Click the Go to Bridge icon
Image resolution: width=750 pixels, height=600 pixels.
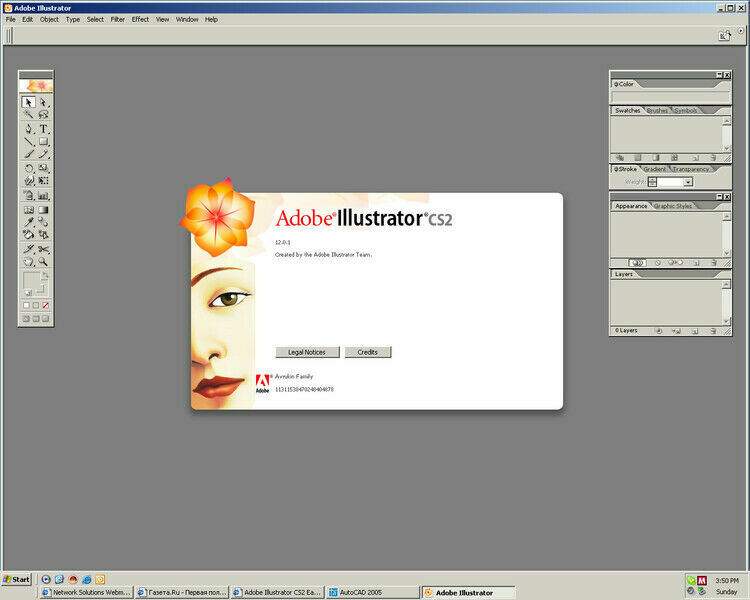[x=725, y=36]
